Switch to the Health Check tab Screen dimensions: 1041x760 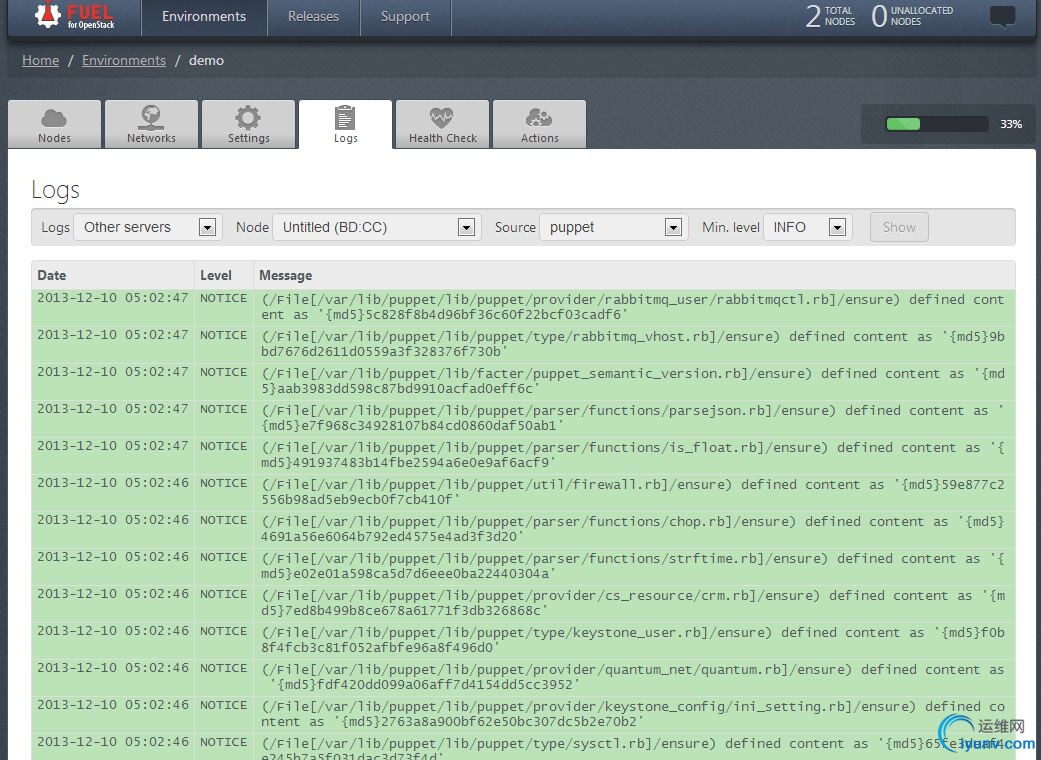[442, 124]
